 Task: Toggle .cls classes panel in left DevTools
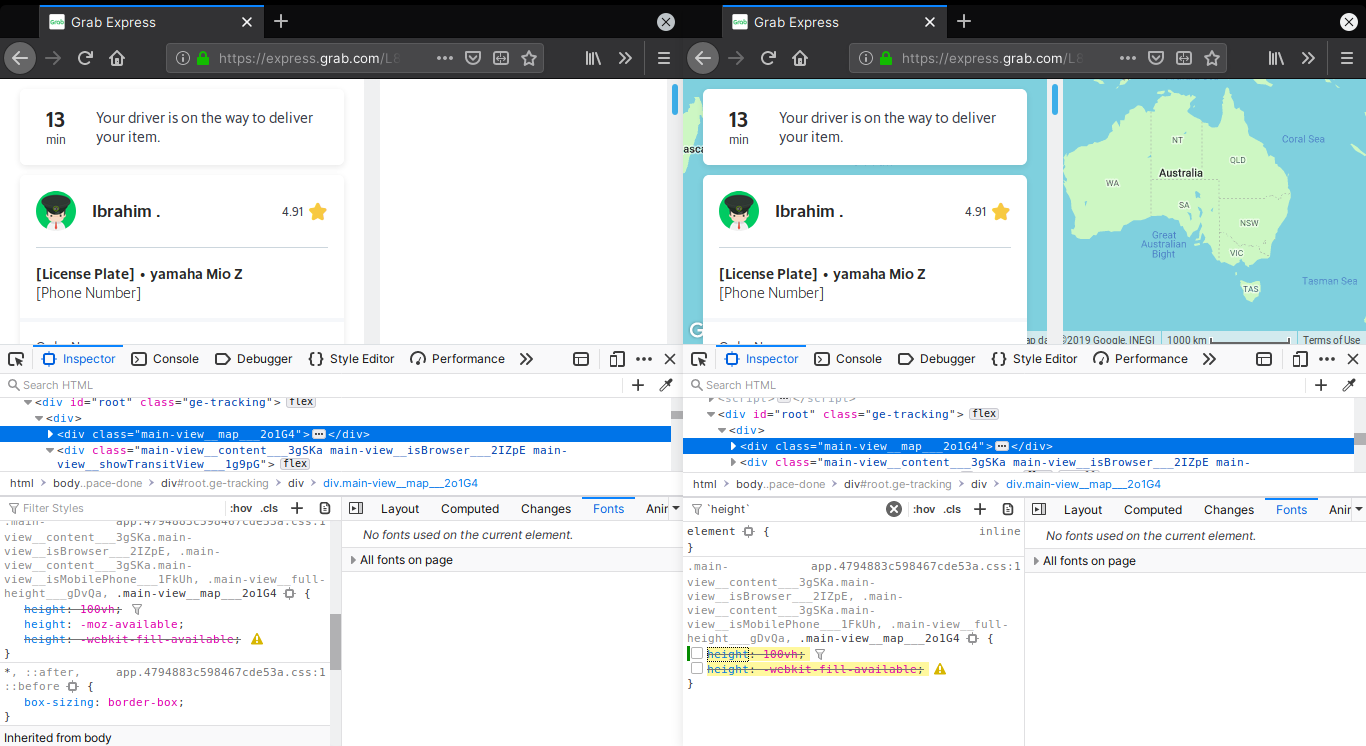click(x=269, y=509)
